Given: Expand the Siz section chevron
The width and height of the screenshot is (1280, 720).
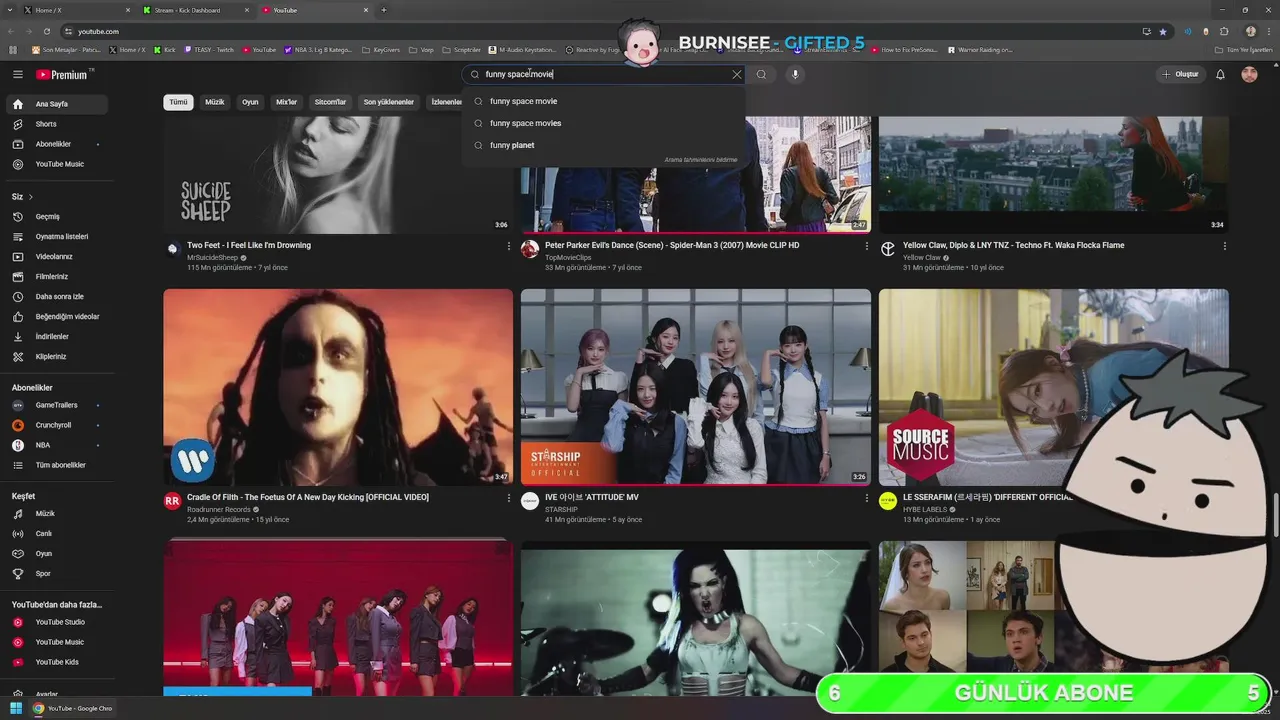Looking at the screenshot, I should coord(31,197).
